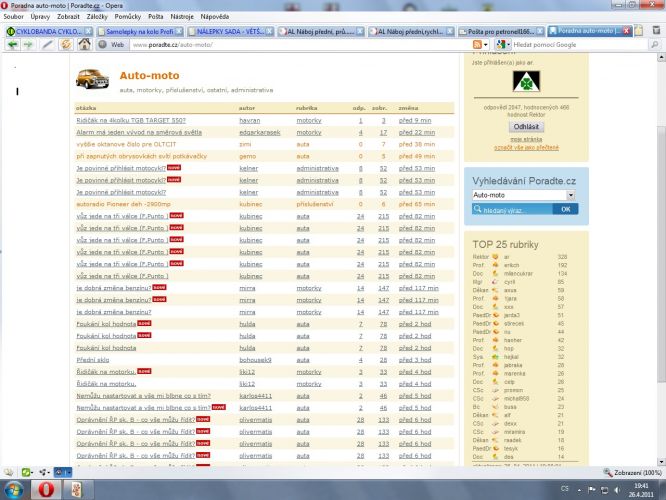Open author link havran
This screenshot has width=666, height=500.
coord(249,120)
